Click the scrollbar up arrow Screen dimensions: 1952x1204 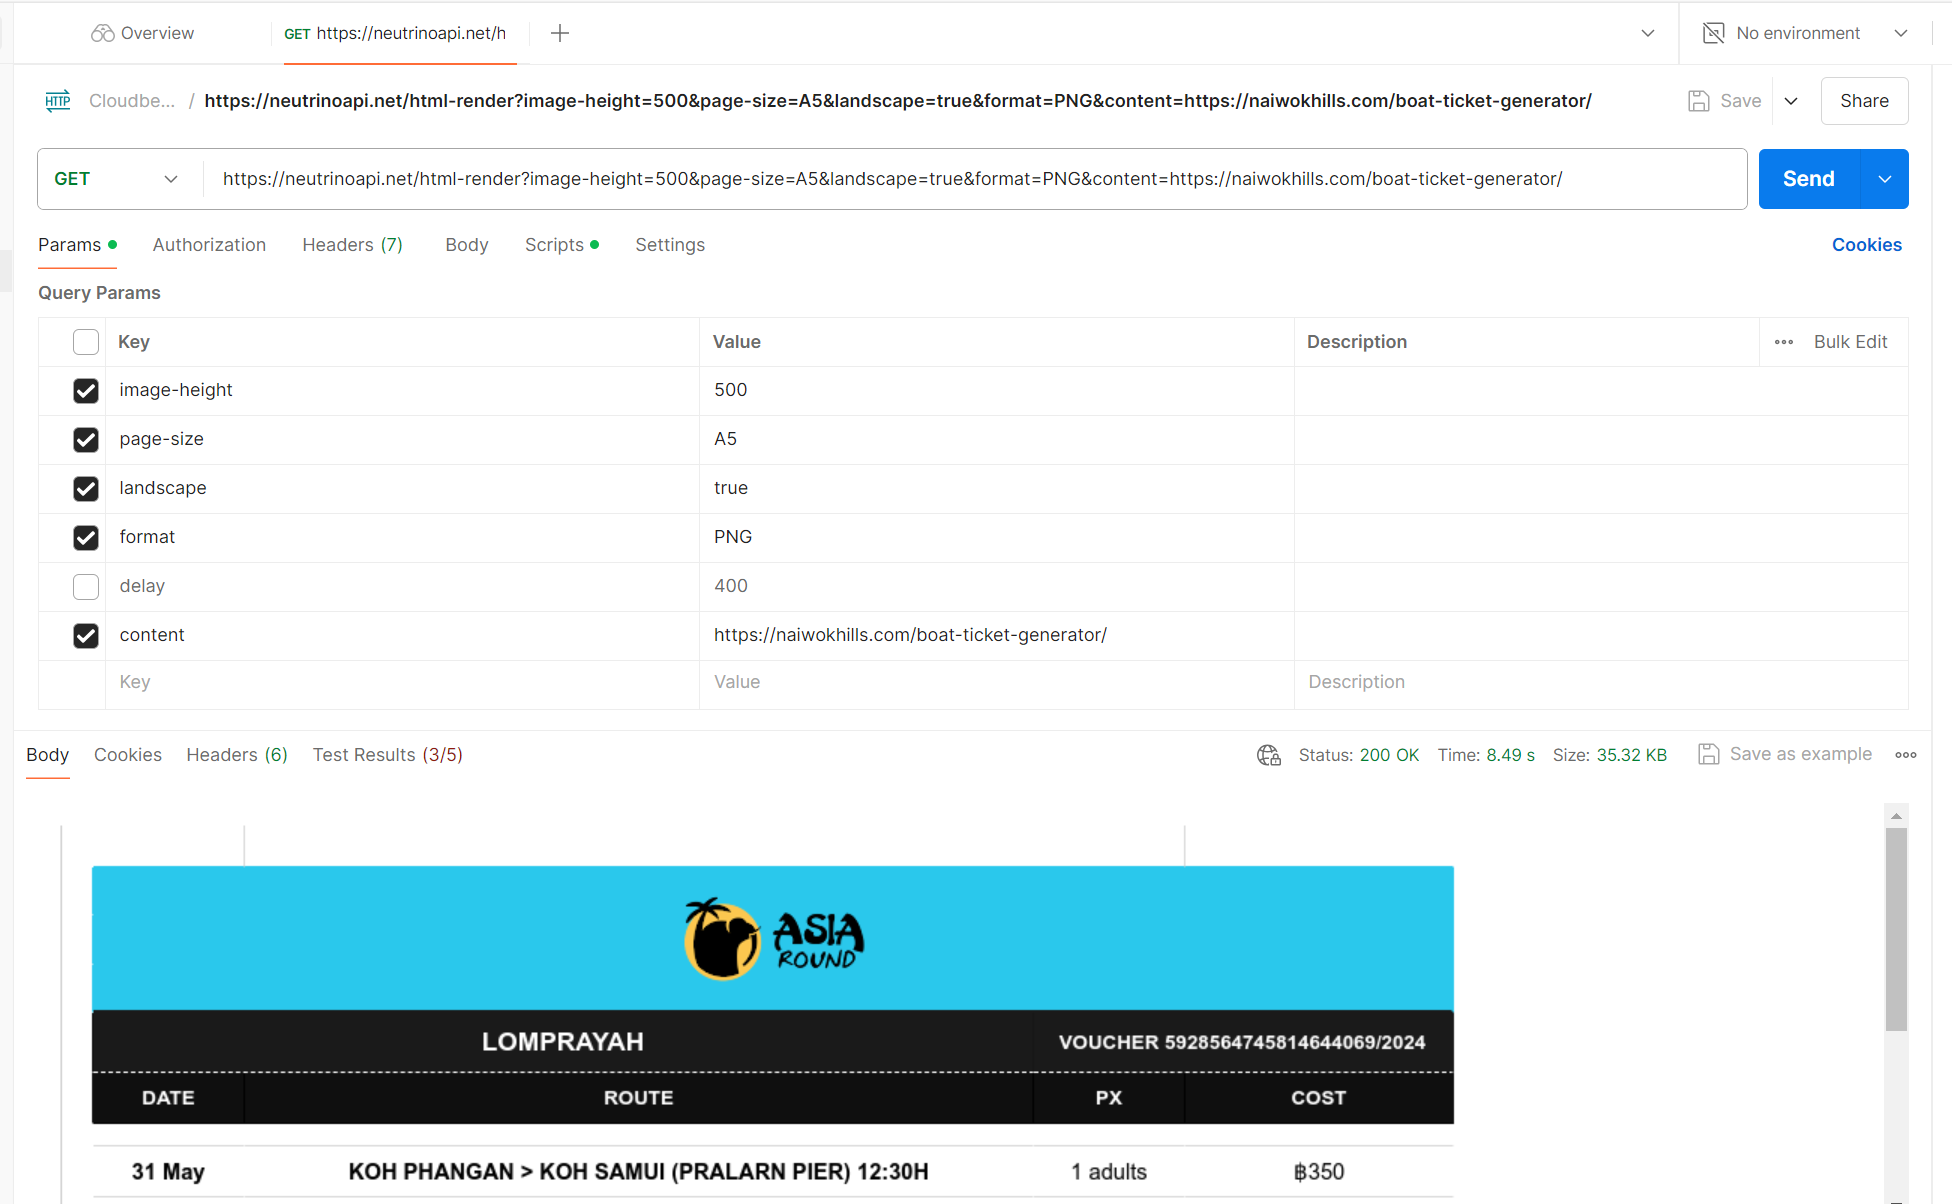(x=1896, y=816)
